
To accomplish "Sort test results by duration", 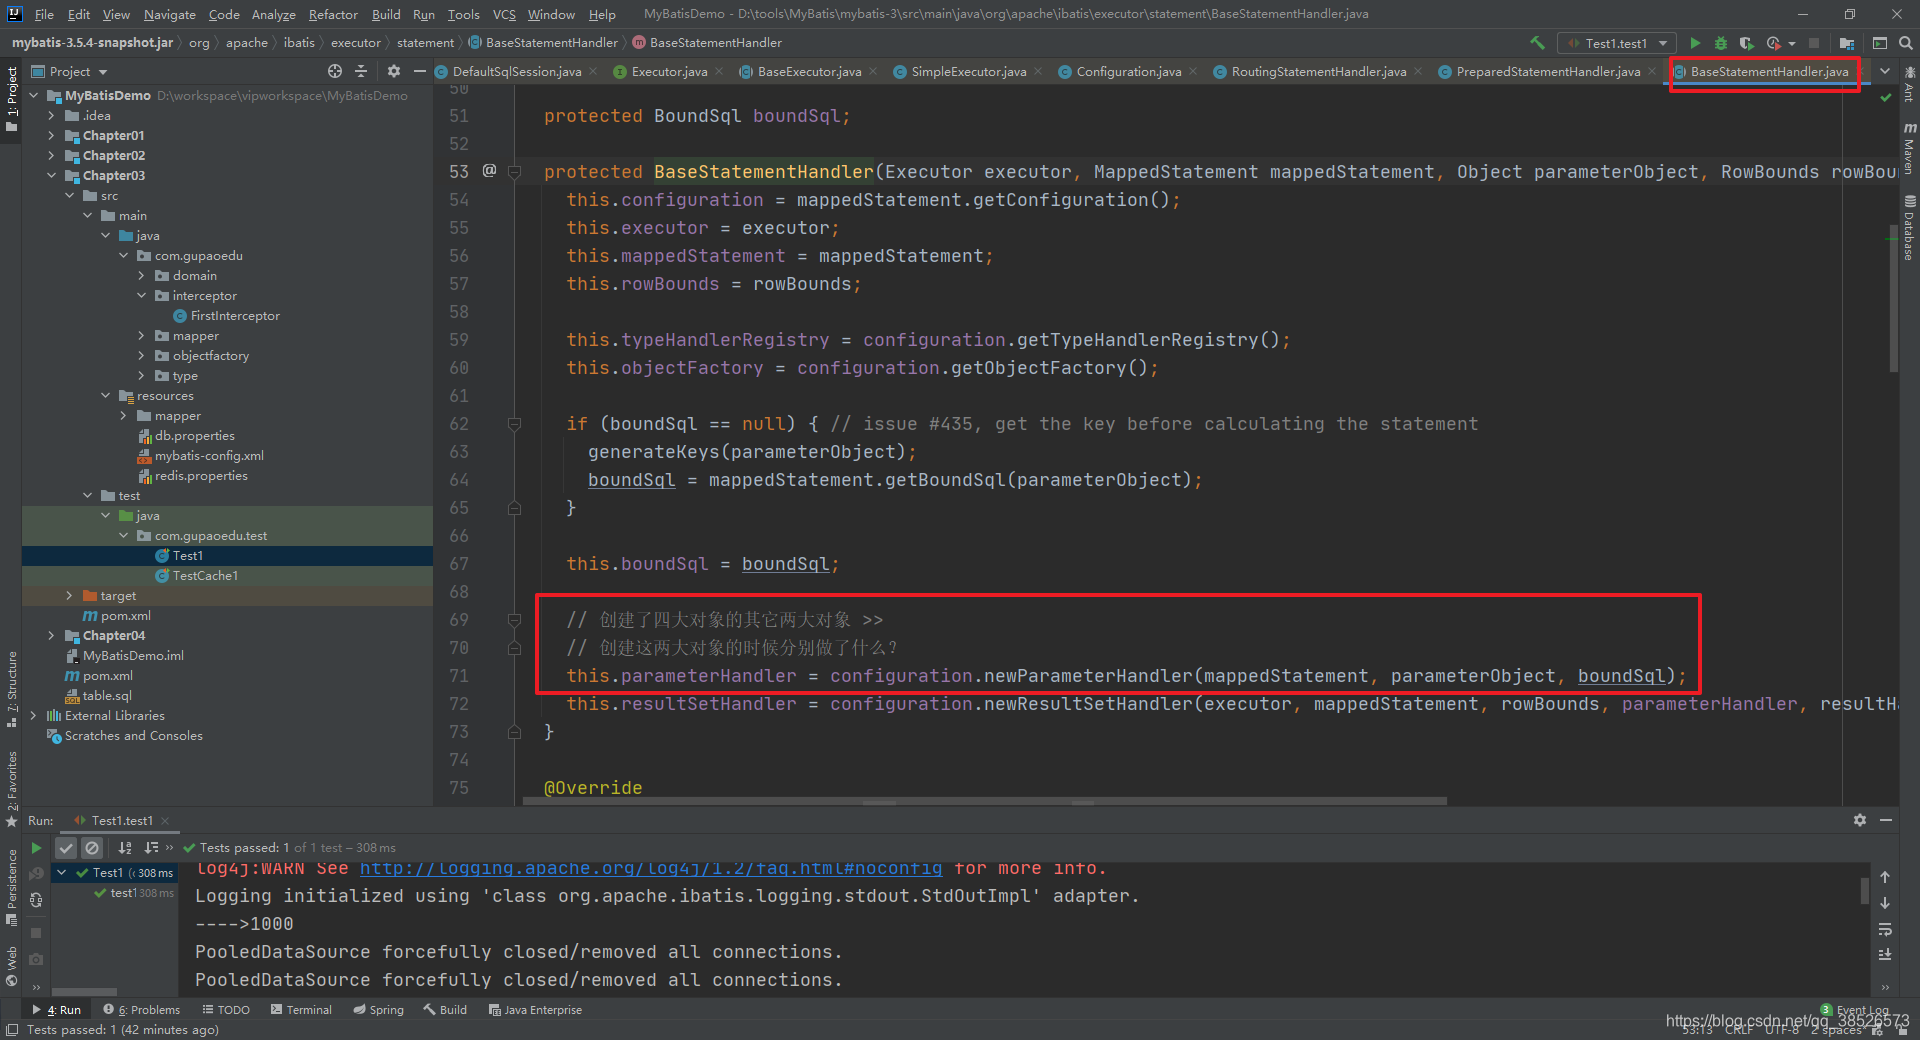I will point(151,848).
